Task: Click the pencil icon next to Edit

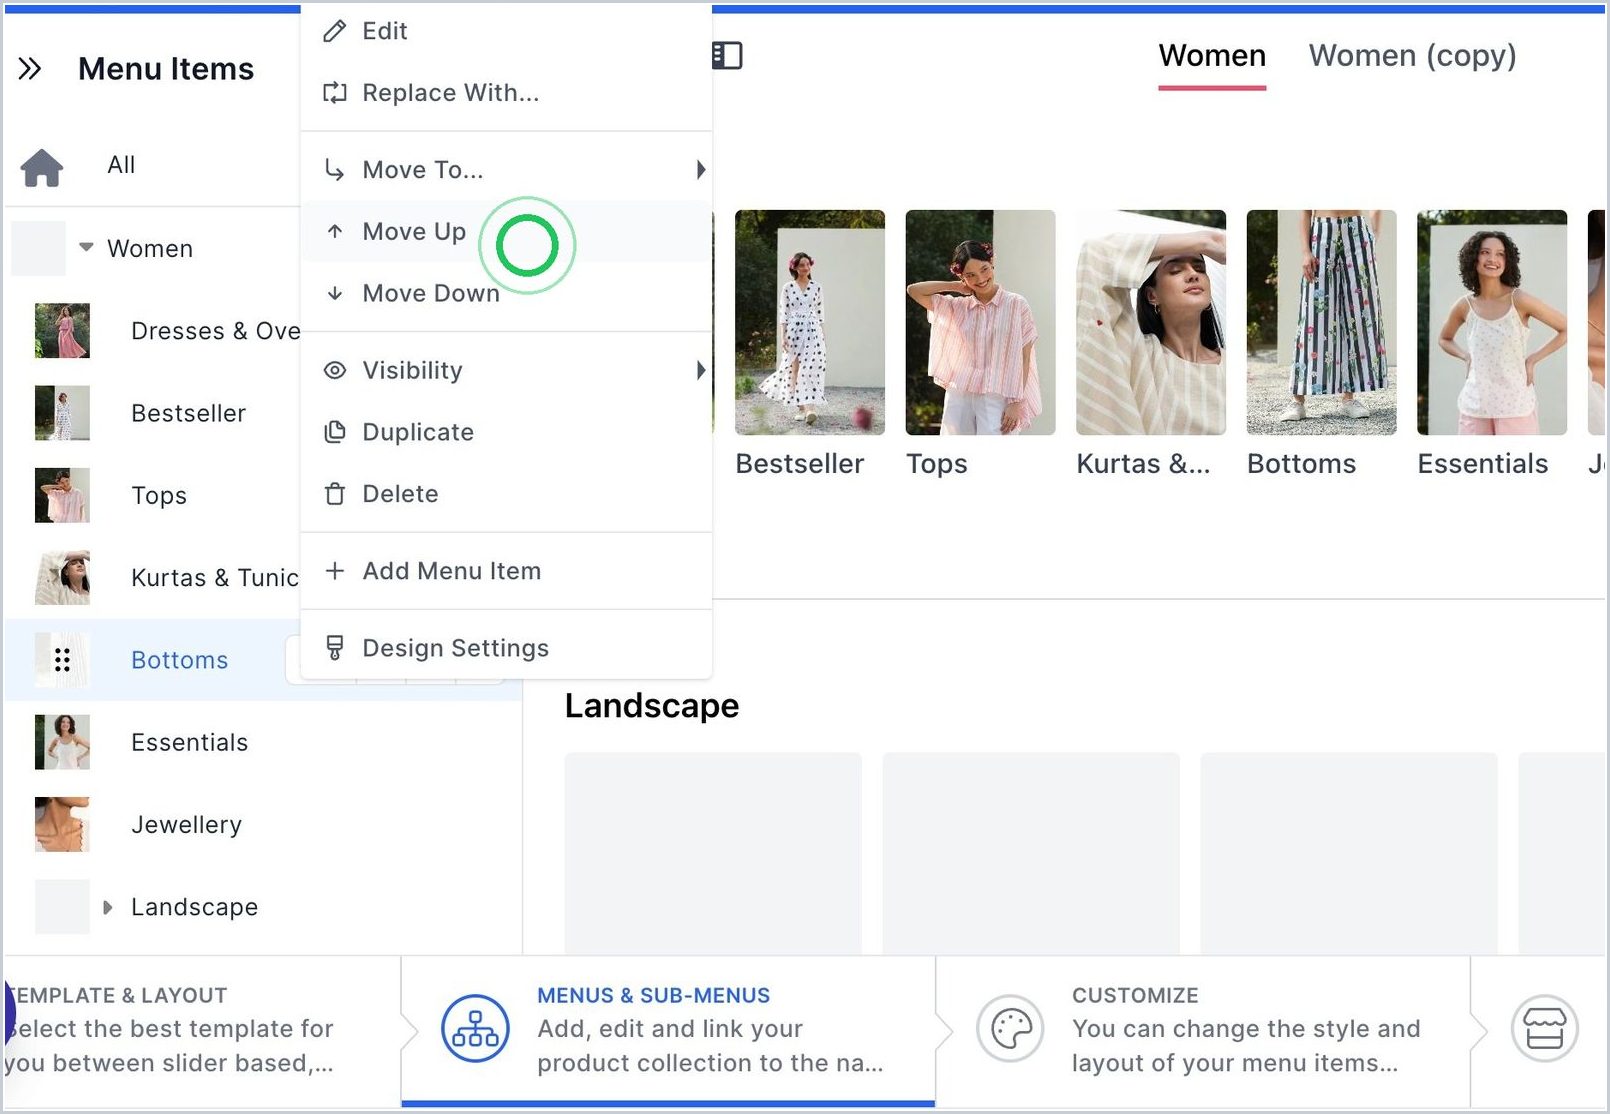Action: 335,32
